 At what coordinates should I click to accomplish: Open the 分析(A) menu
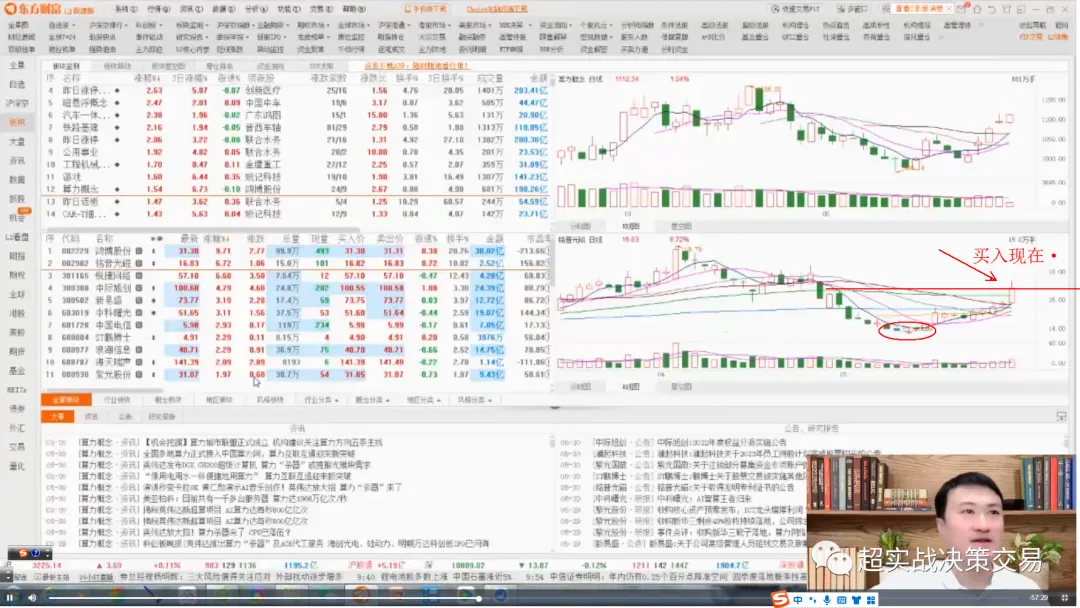click(256, 9)
